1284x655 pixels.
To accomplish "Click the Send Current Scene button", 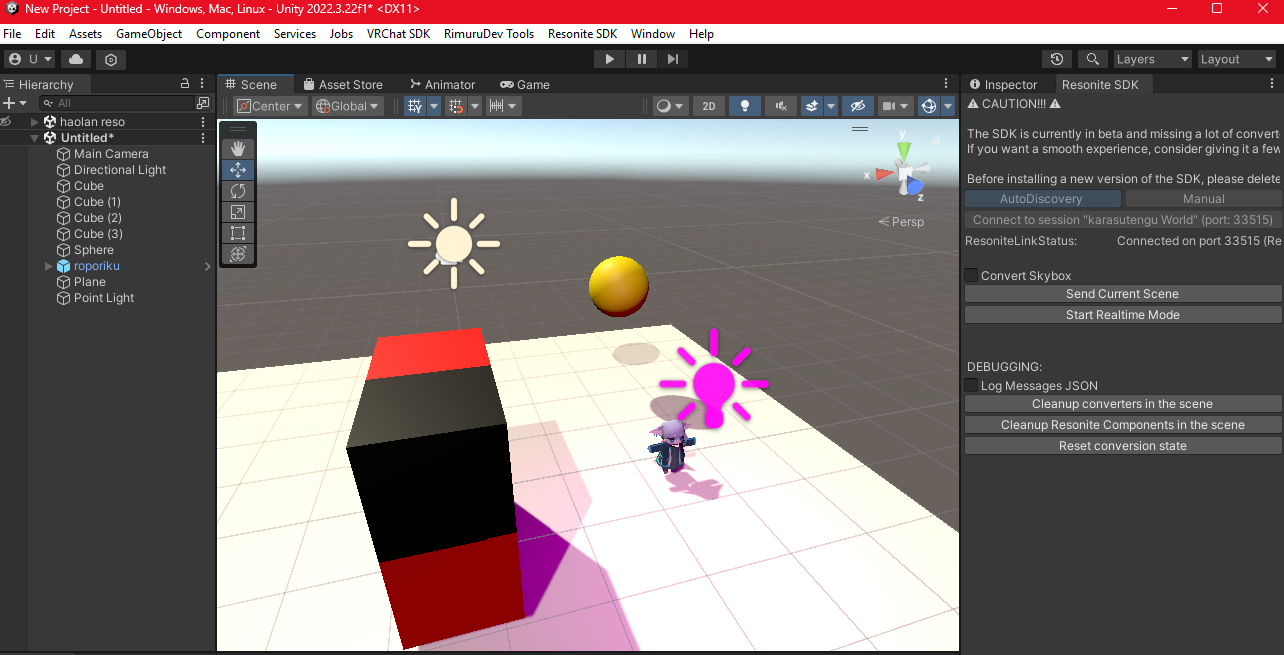I will pos(1122,294).
